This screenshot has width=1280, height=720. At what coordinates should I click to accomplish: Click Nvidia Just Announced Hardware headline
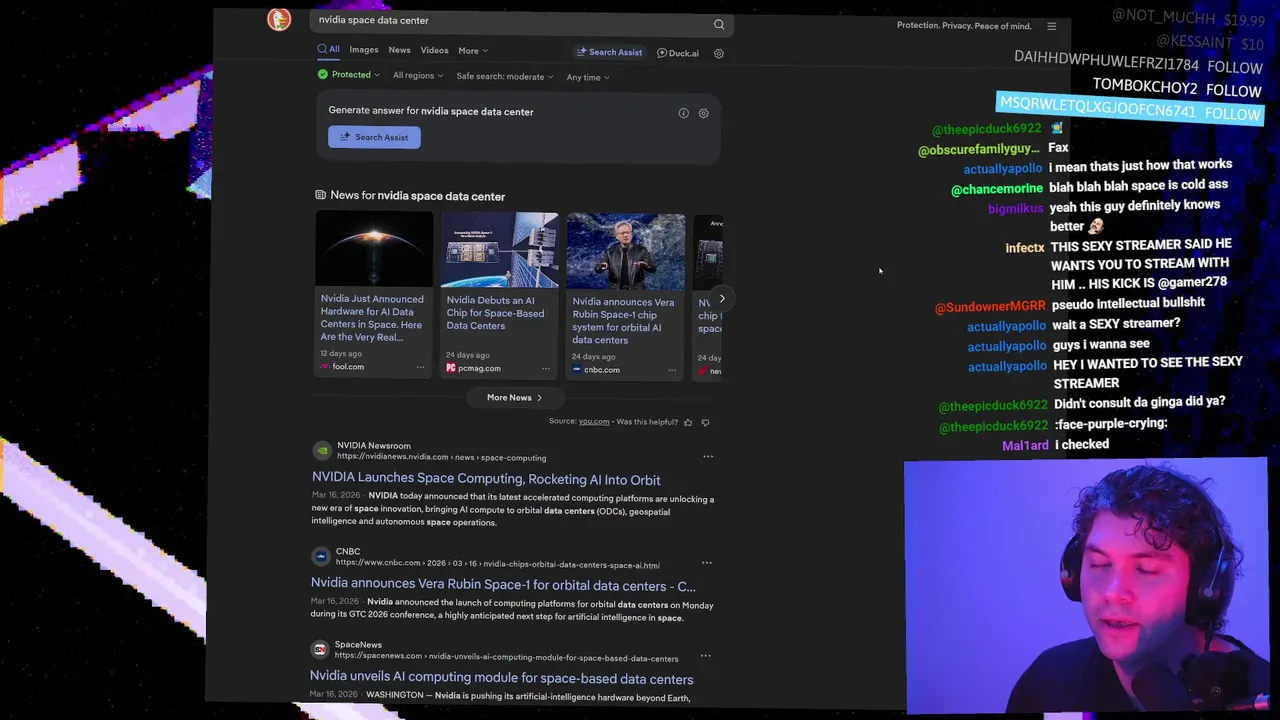pos(372,318)
